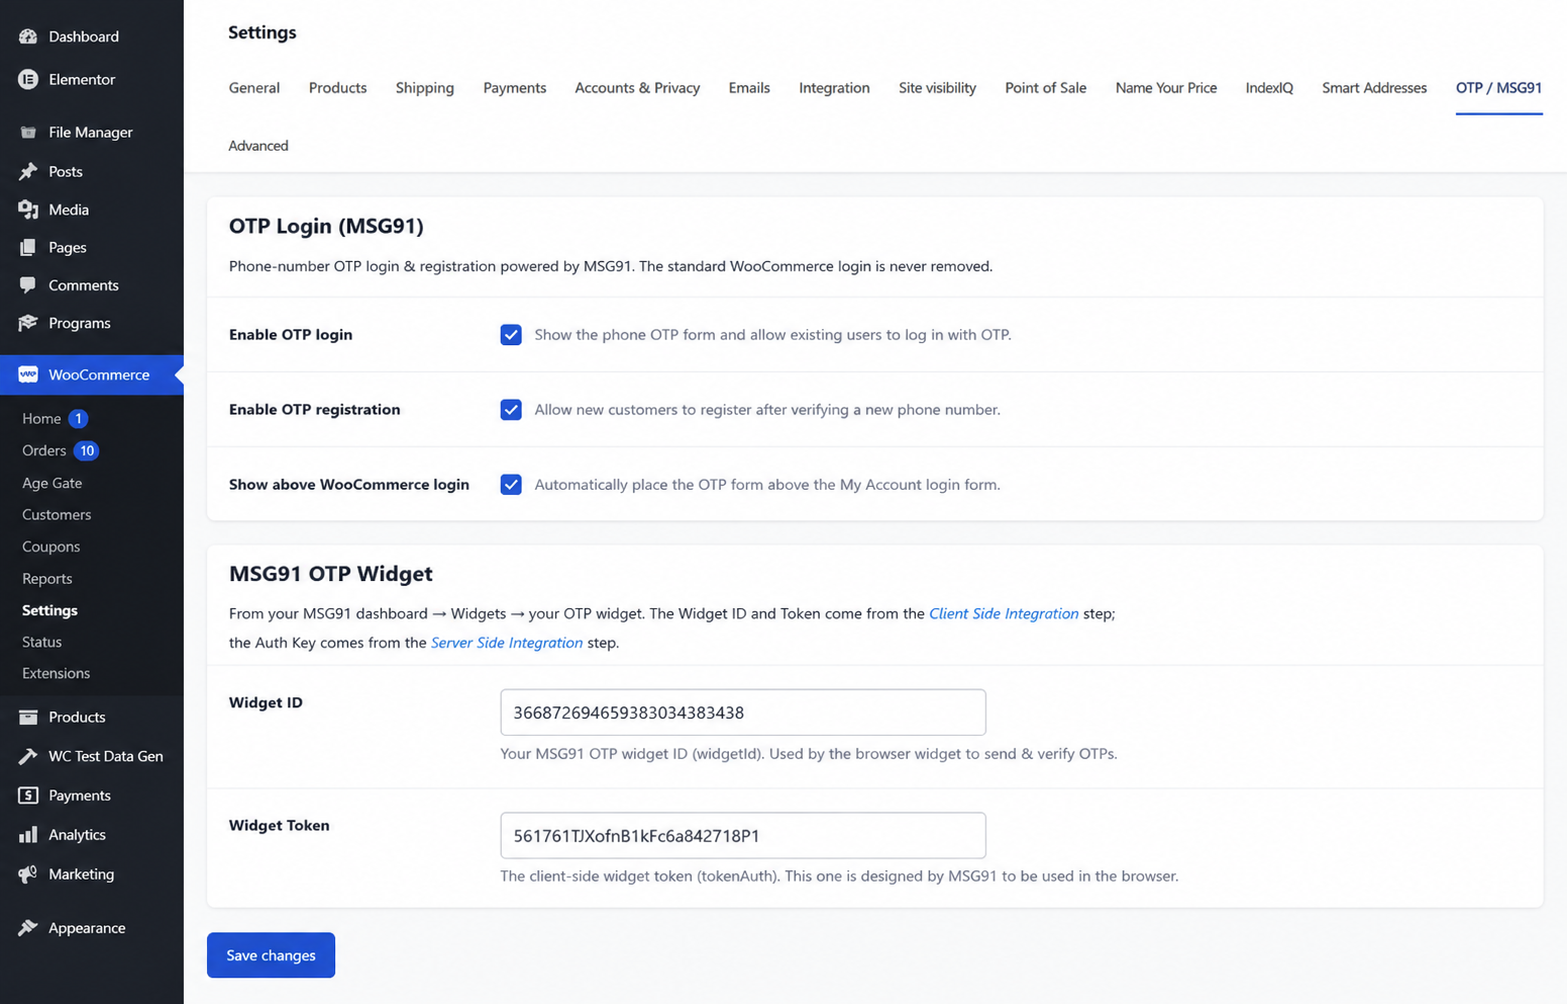Click the File Manager folder icon
Screen dimensions: 1567x1004
click(x=28, y=132)
